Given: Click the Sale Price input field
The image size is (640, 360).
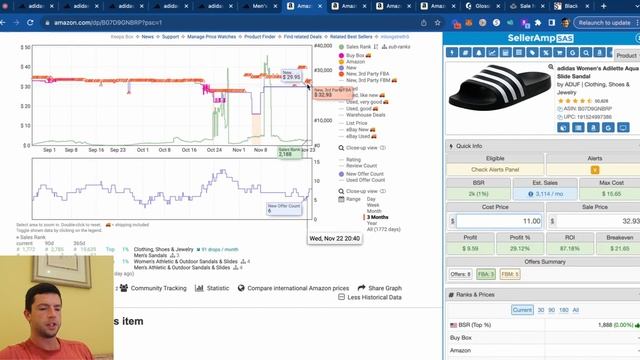Looking at the screenshot, I should [598, 221].
